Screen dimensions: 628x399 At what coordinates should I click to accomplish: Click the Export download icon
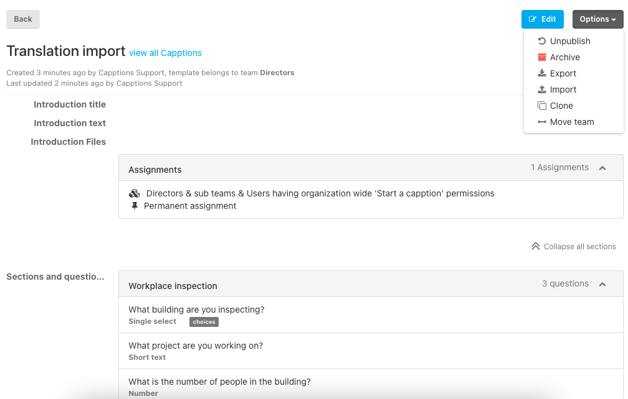tap(541, 73)
